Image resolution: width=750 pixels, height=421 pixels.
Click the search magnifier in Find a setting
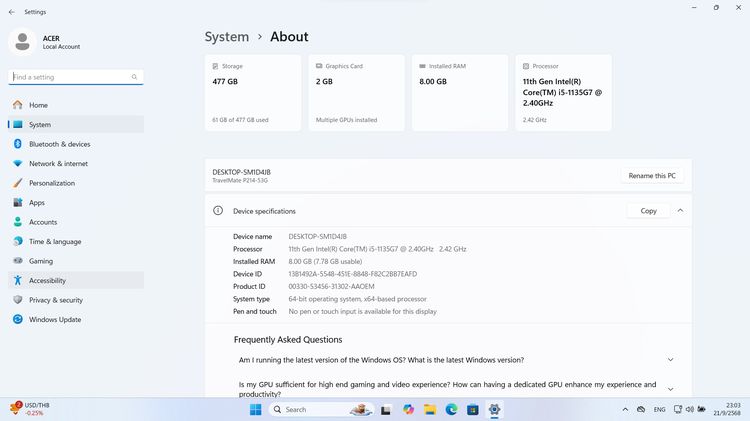click(134, 77)
